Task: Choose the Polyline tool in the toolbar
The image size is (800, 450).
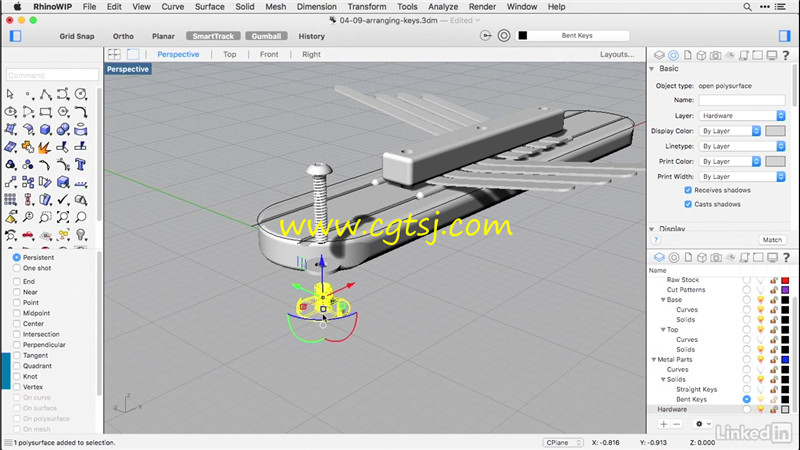Action: coord(45,94)
